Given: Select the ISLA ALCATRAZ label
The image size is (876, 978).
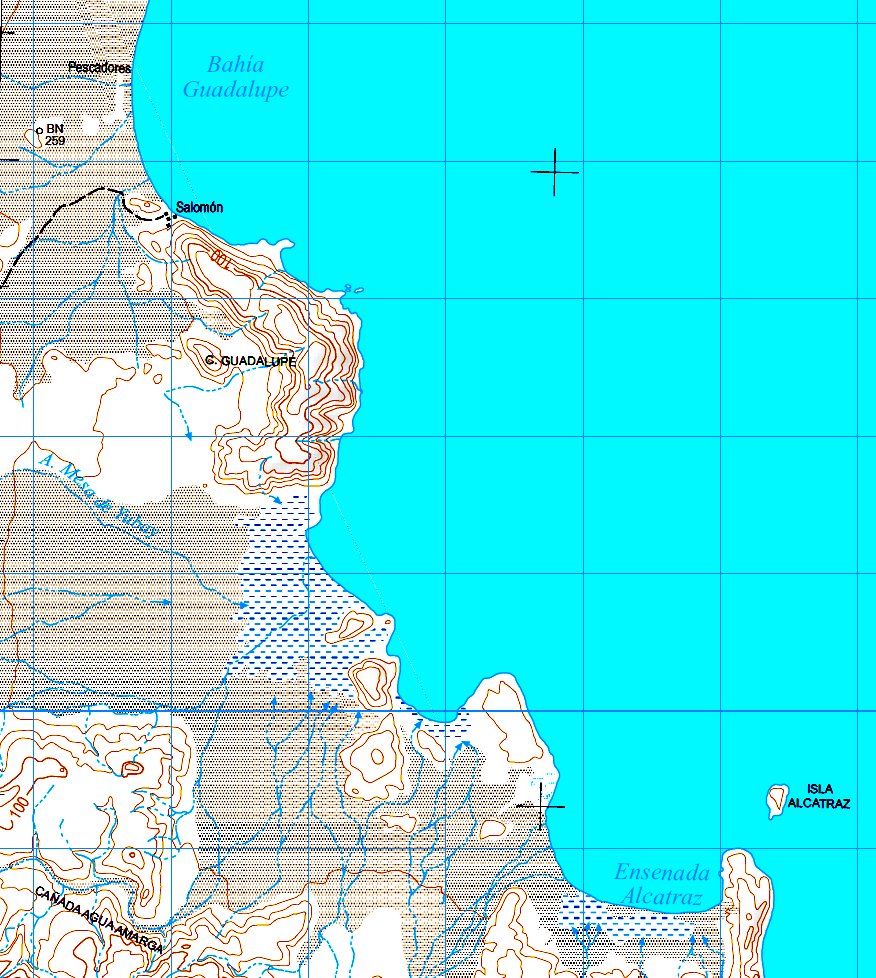Looking at the screenshot, I should [819, 796].
